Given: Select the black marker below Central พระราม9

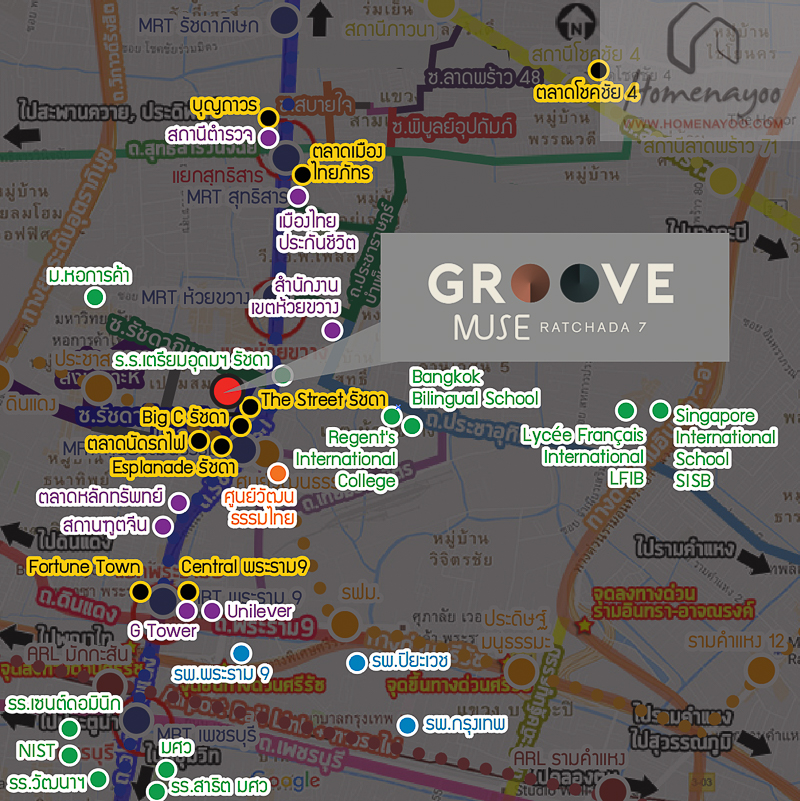Looking at the screenshot, I should tap(189, 592).
